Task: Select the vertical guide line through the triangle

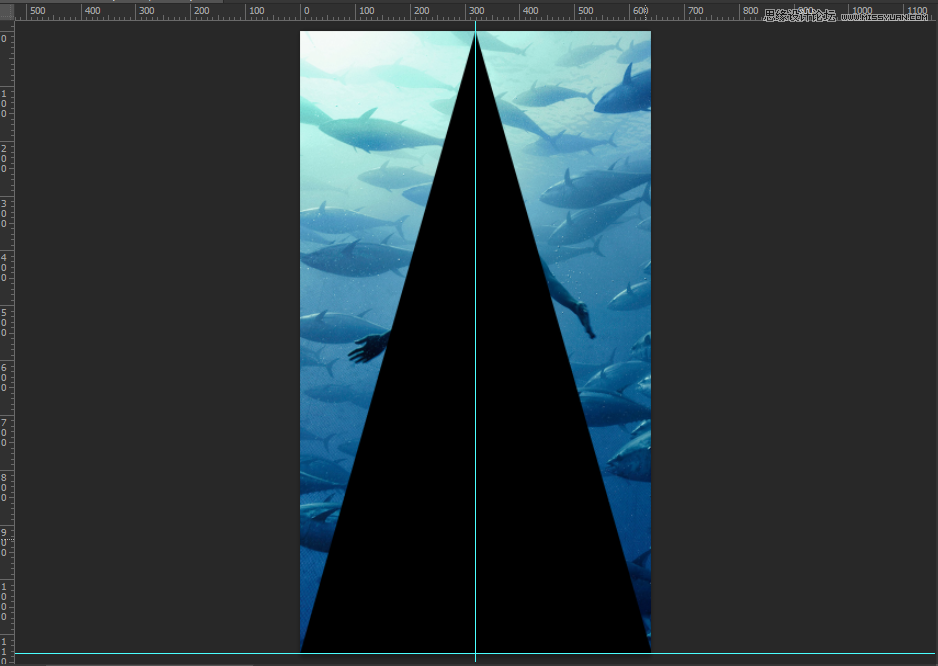Action: [475, 400]
